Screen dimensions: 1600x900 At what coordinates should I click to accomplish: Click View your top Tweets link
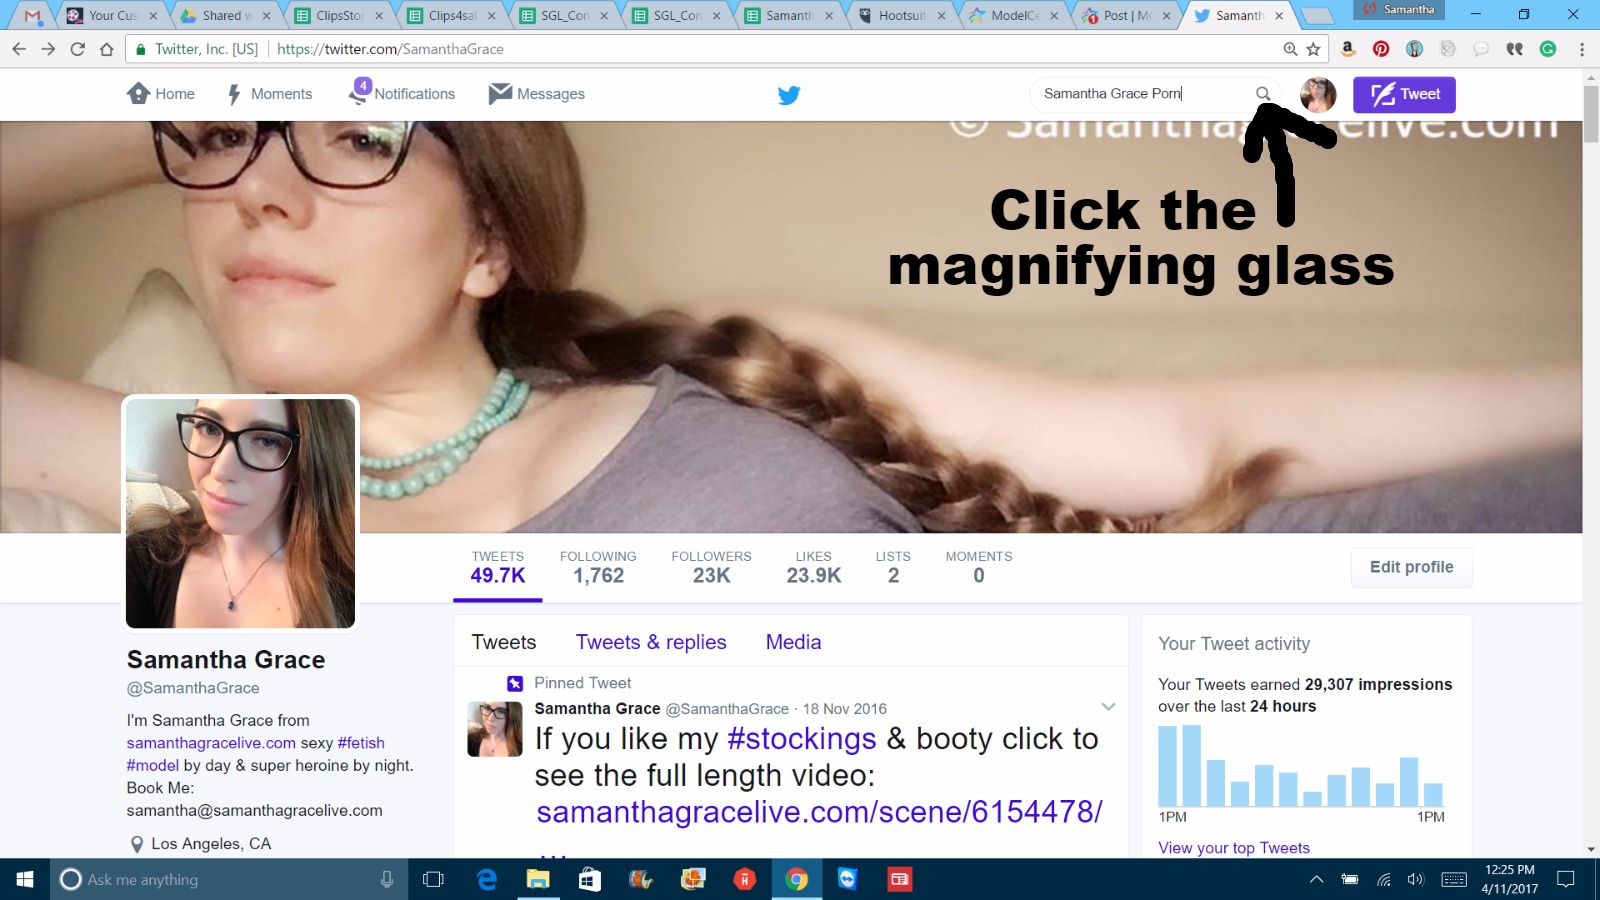[x=1234, y=848]
